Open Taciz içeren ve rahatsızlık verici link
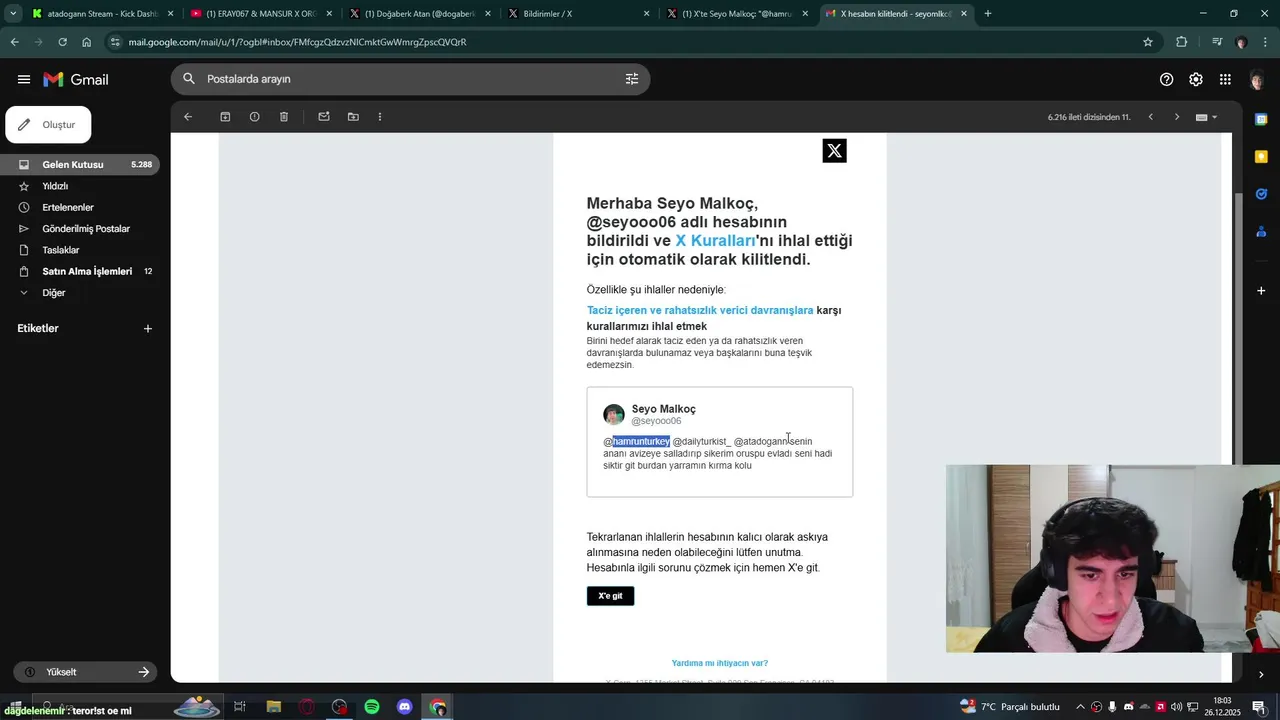 [x=700, y=310]
